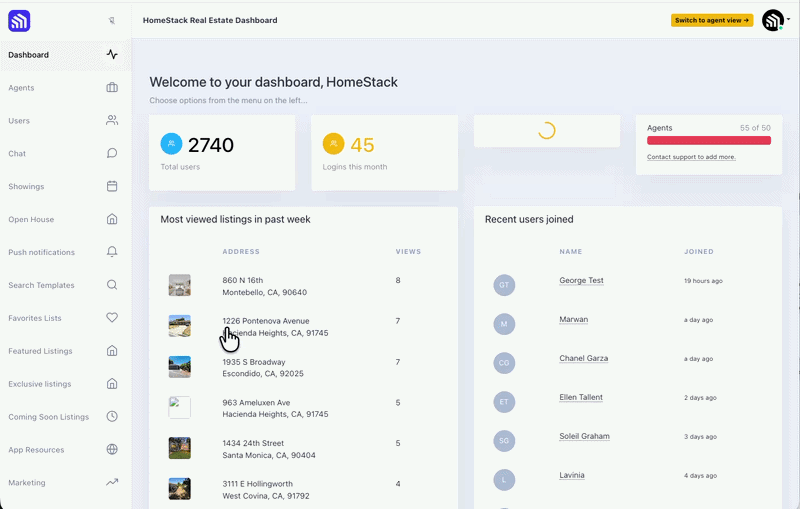Open Exclusive listings page
The width and height of the screenshot is (800, 509).
[65, 384]
